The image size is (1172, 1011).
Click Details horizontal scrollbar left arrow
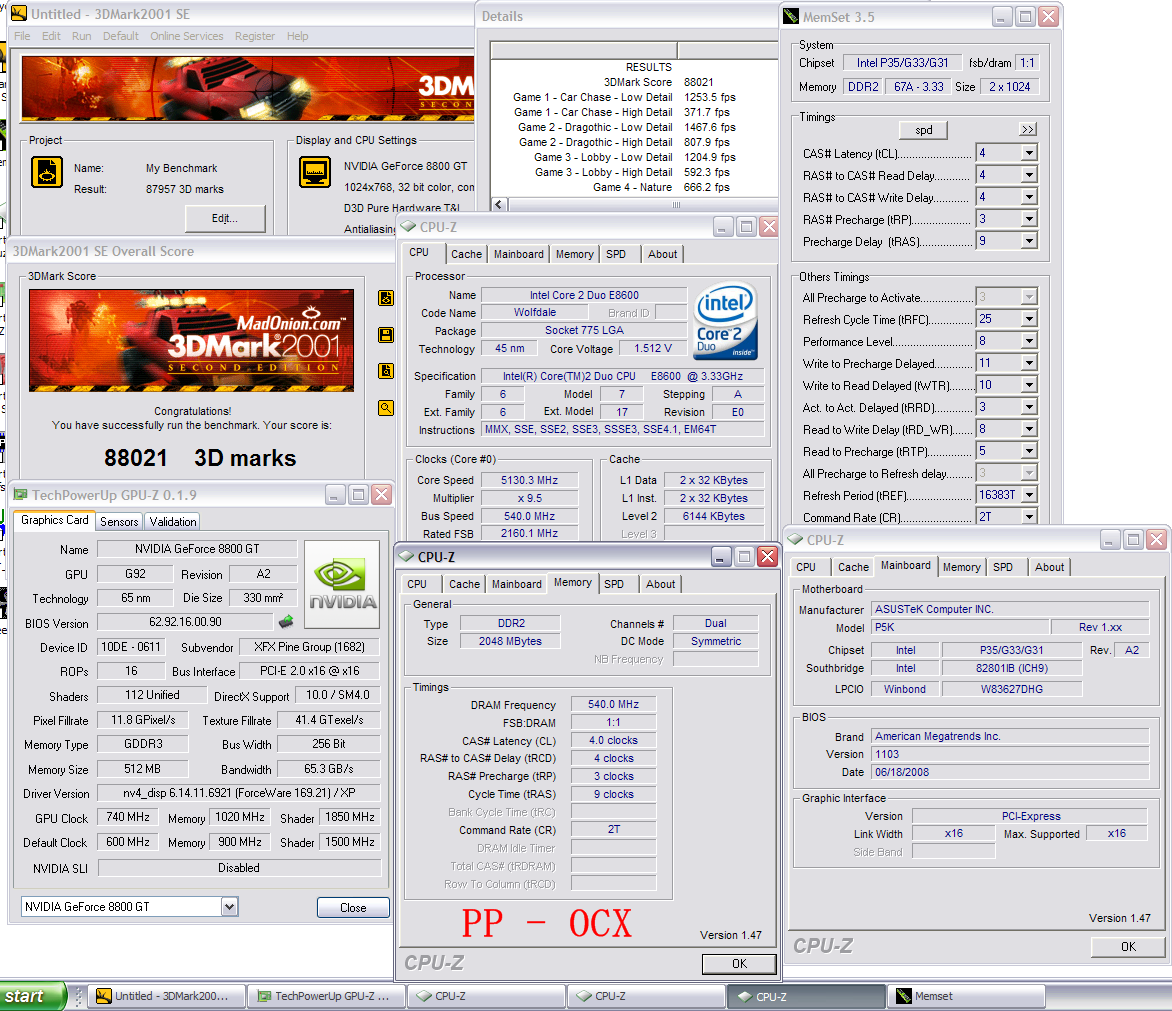499,204
